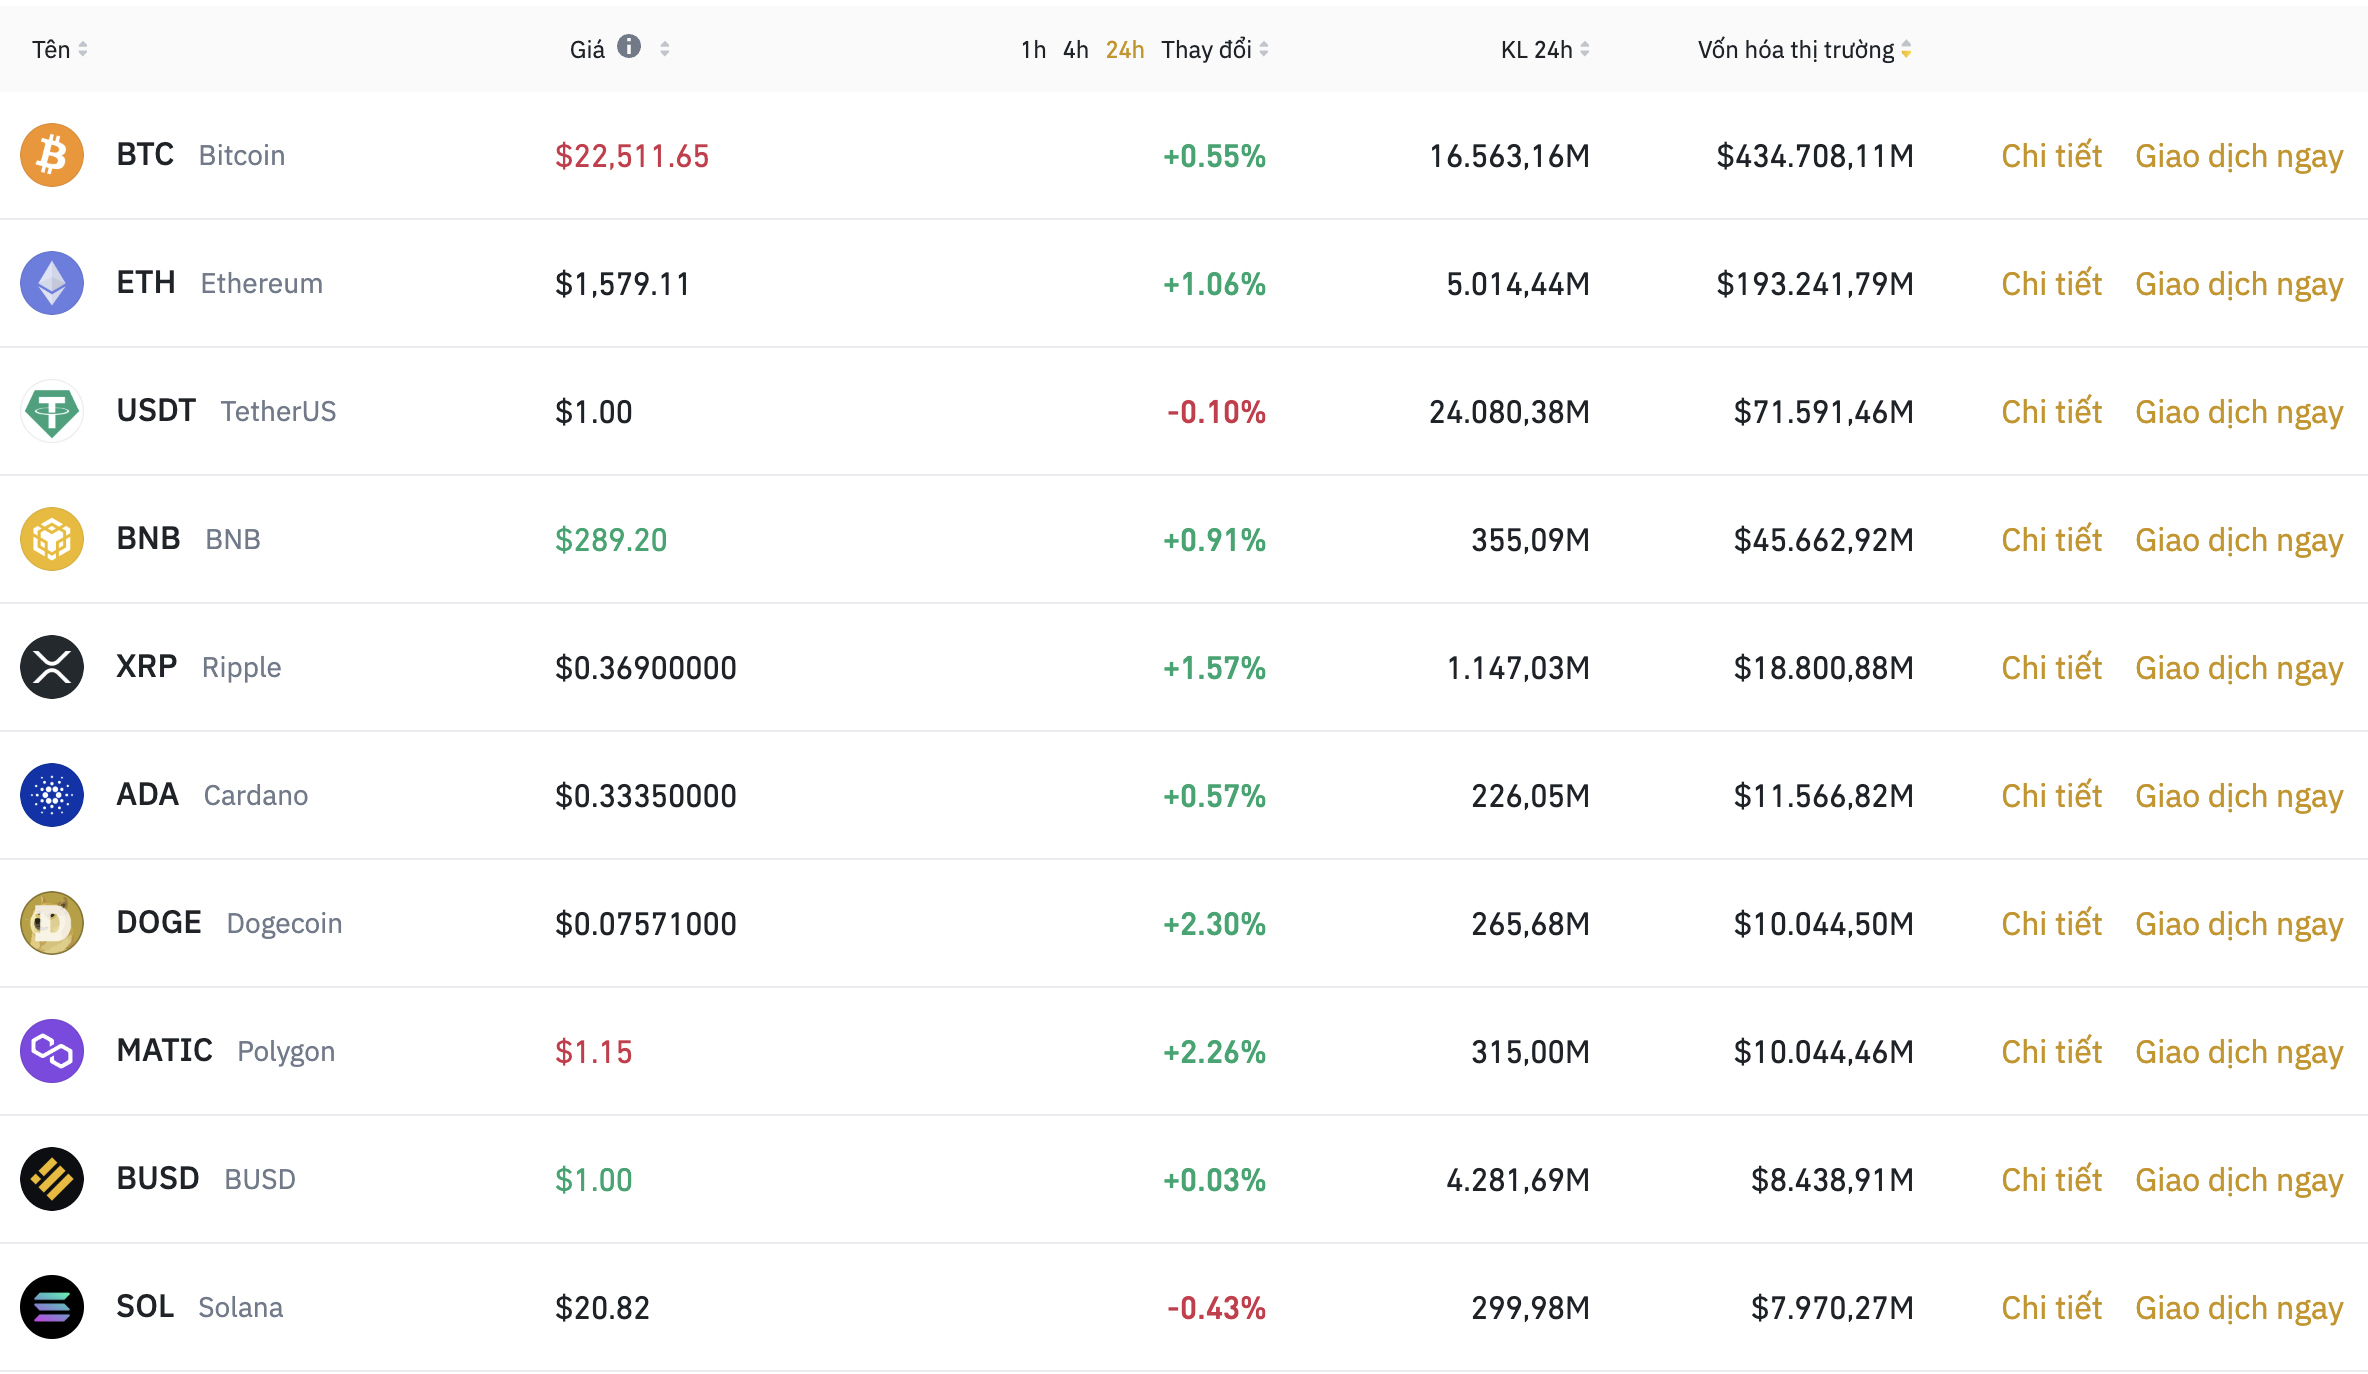The image size is (2368, 1374).
Task: Click Giao dịch ngay for BTC
Action: [2239, 158]
